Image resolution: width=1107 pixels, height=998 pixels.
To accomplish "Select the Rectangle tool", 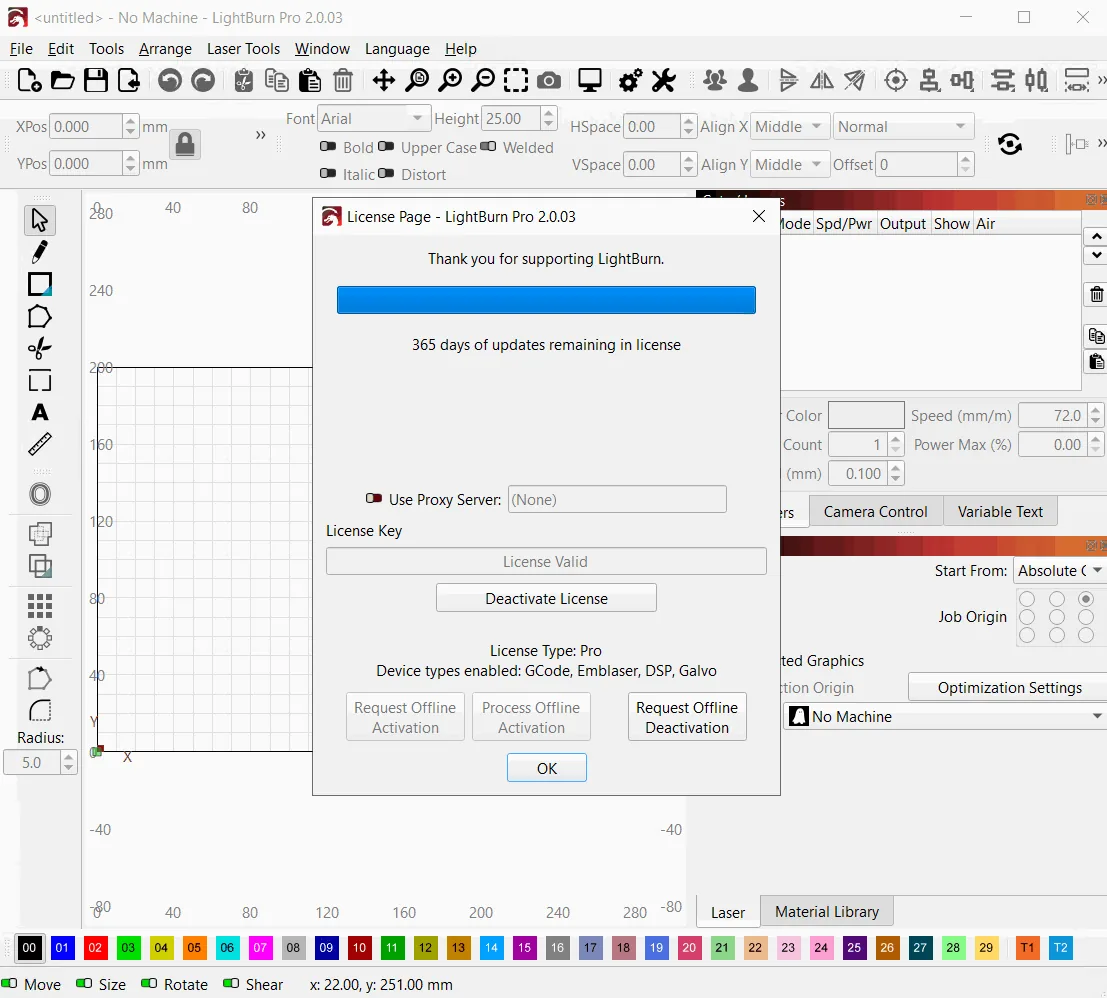I will pyautogui.click(x=40, y=284).
